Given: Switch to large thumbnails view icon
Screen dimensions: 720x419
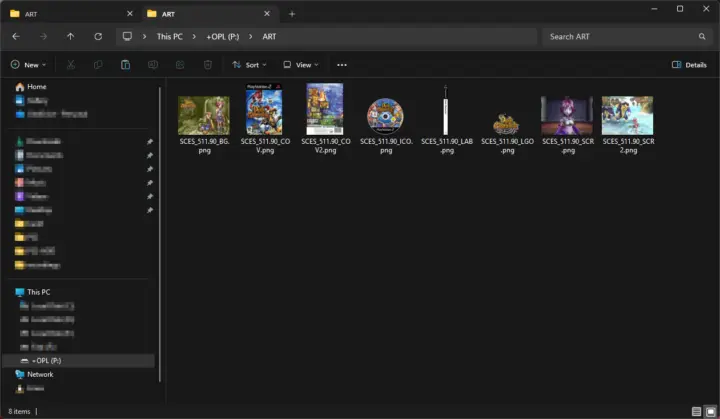Looking at the screenshot, I should coord(710,411).
